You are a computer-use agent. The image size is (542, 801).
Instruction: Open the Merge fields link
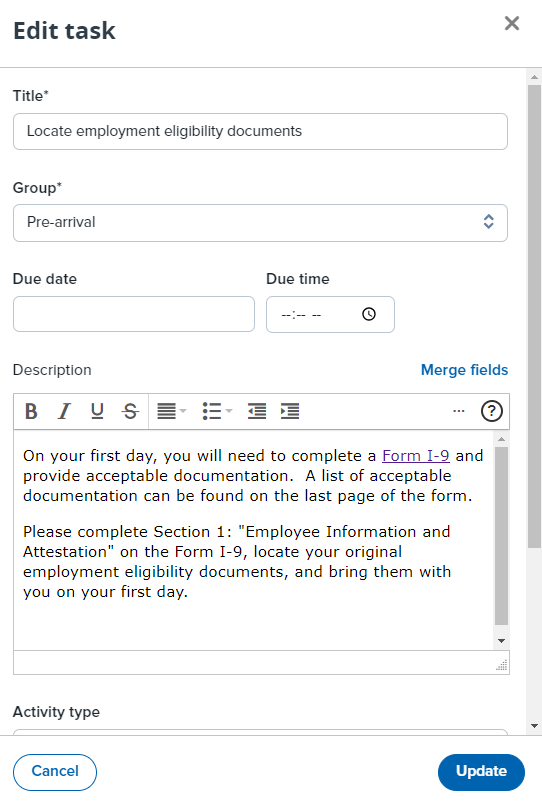coord(464,370)
